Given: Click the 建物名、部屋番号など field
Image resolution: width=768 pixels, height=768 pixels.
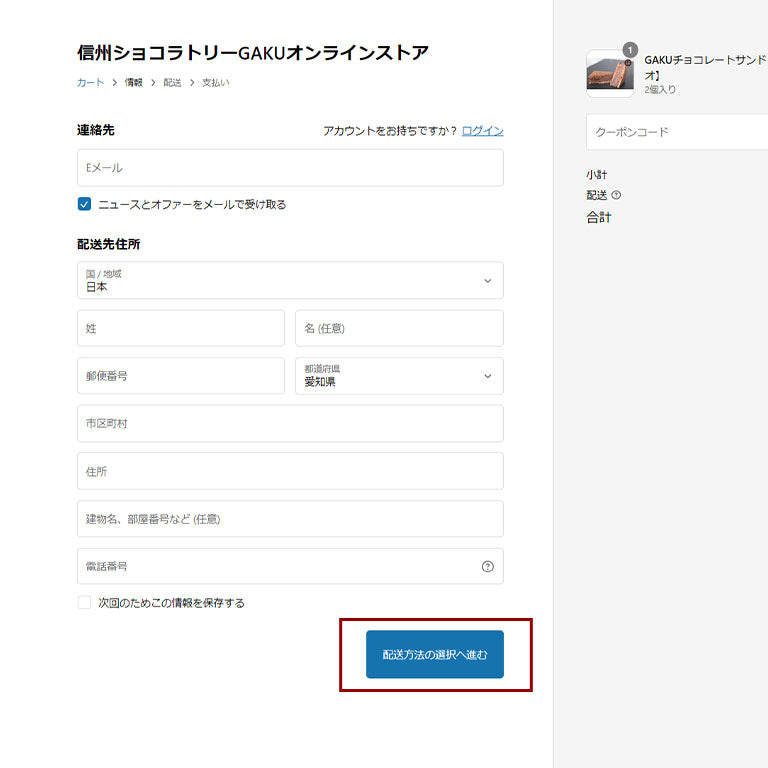Looking at the screenshot, I should pyautogui.click(x=290, y=519).
